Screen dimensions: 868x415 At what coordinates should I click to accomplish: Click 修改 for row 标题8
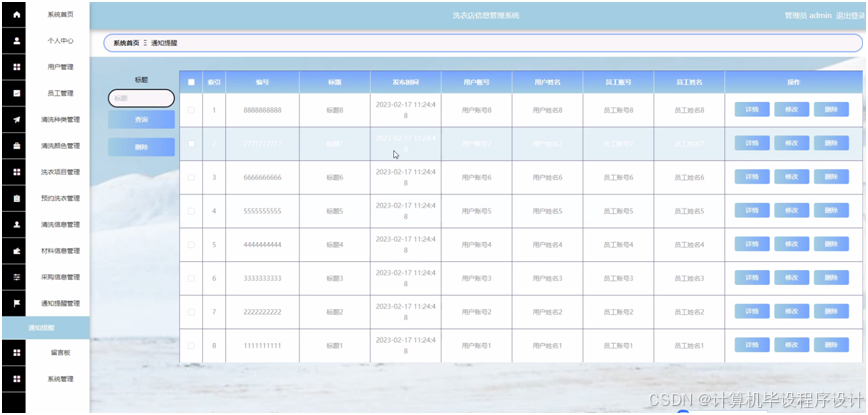click(792, 110)
